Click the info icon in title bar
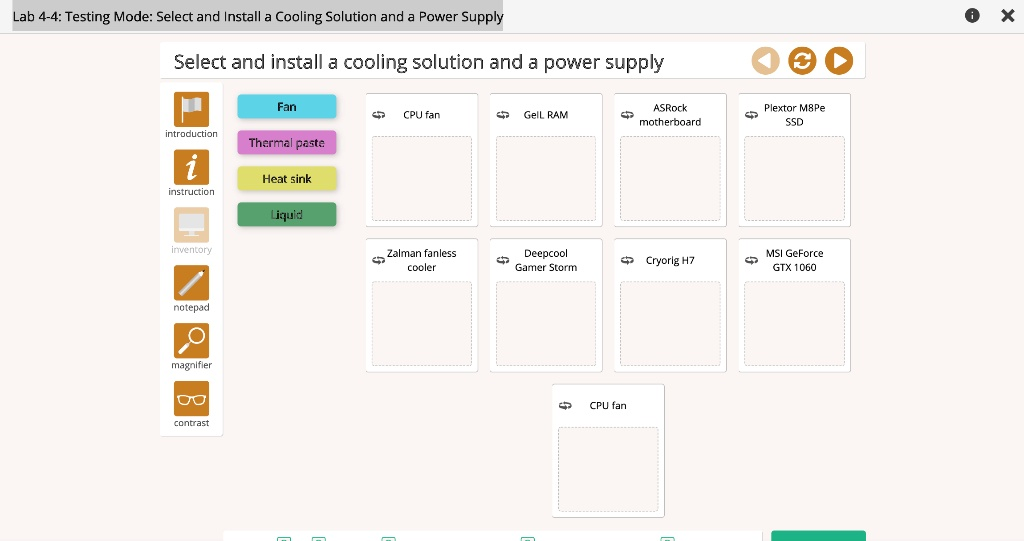 tap(972, 16)
